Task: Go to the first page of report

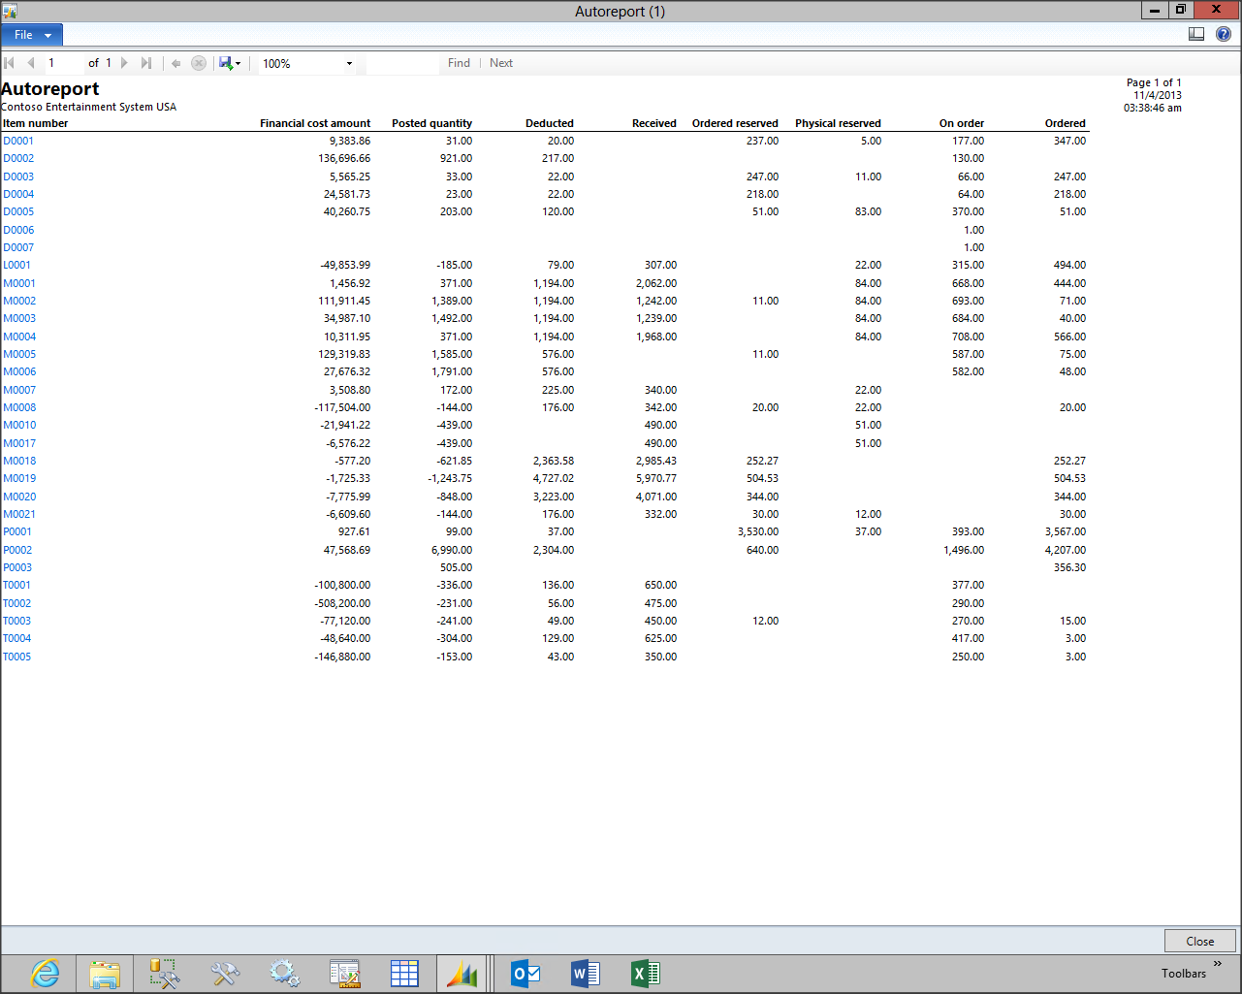Action: [x=10, y=63]
